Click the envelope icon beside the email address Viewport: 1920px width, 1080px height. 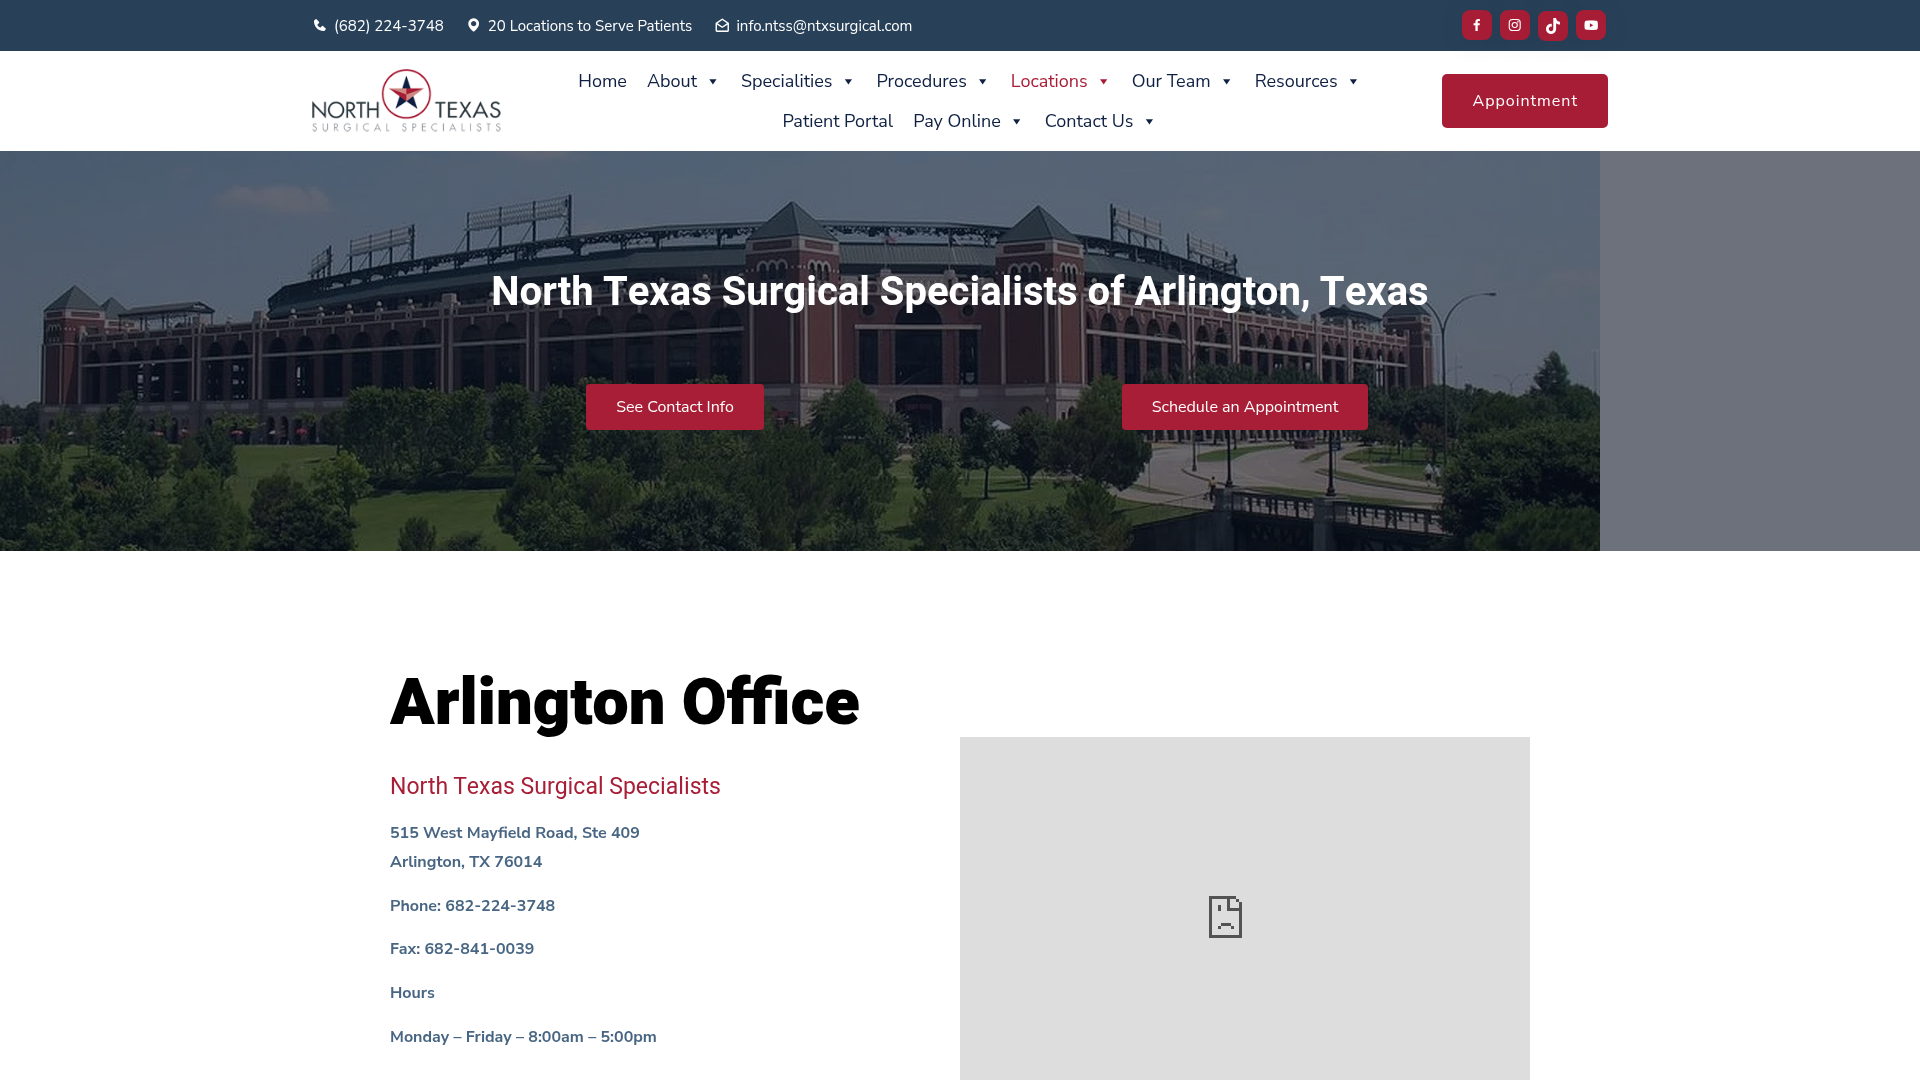tap(721, 25)
